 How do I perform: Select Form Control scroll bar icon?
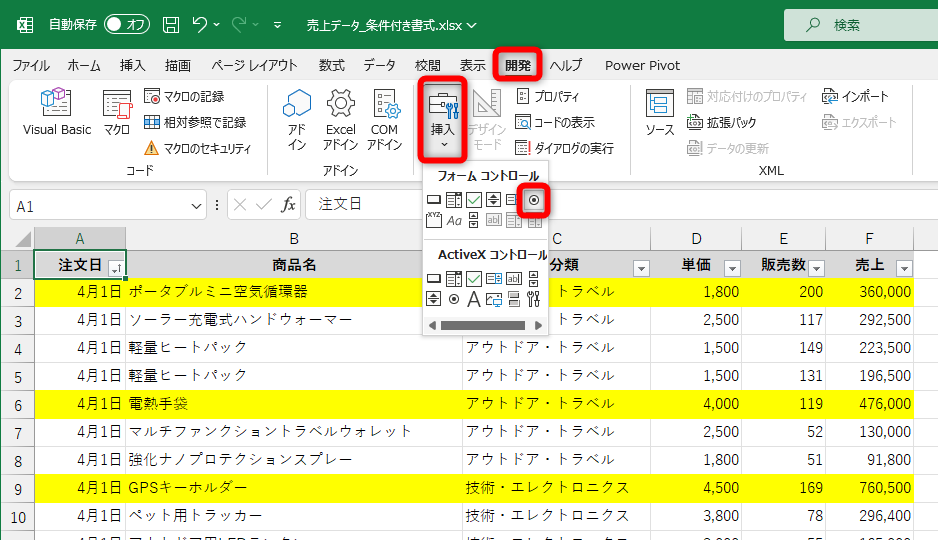tap(474, 221)
